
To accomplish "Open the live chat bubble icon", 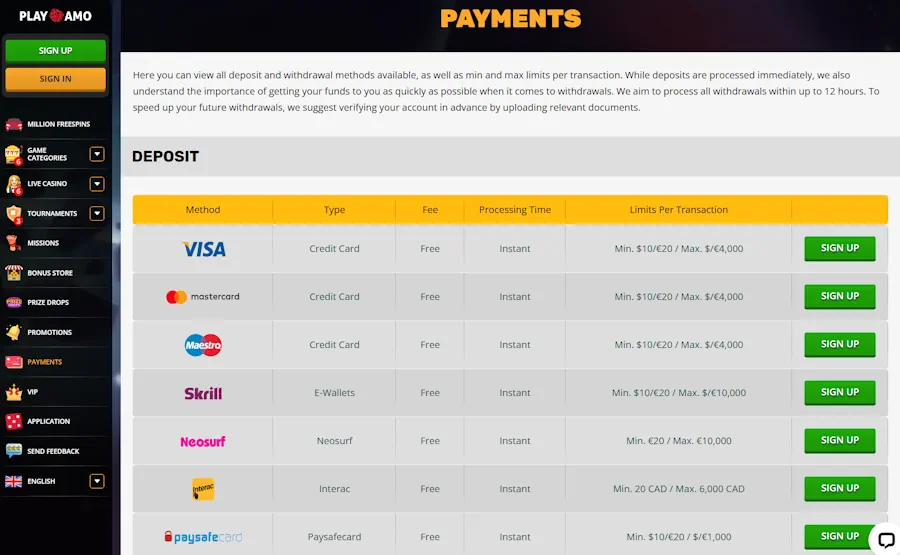I will coord(885,540).
